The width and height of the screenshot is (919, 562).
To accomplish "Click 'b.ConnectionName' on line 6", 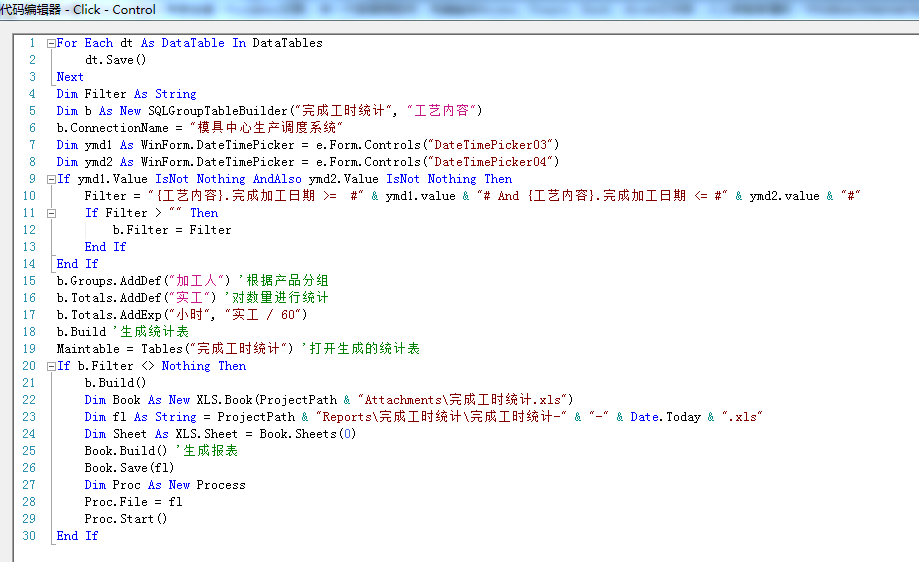I will [x=112, y=128].
